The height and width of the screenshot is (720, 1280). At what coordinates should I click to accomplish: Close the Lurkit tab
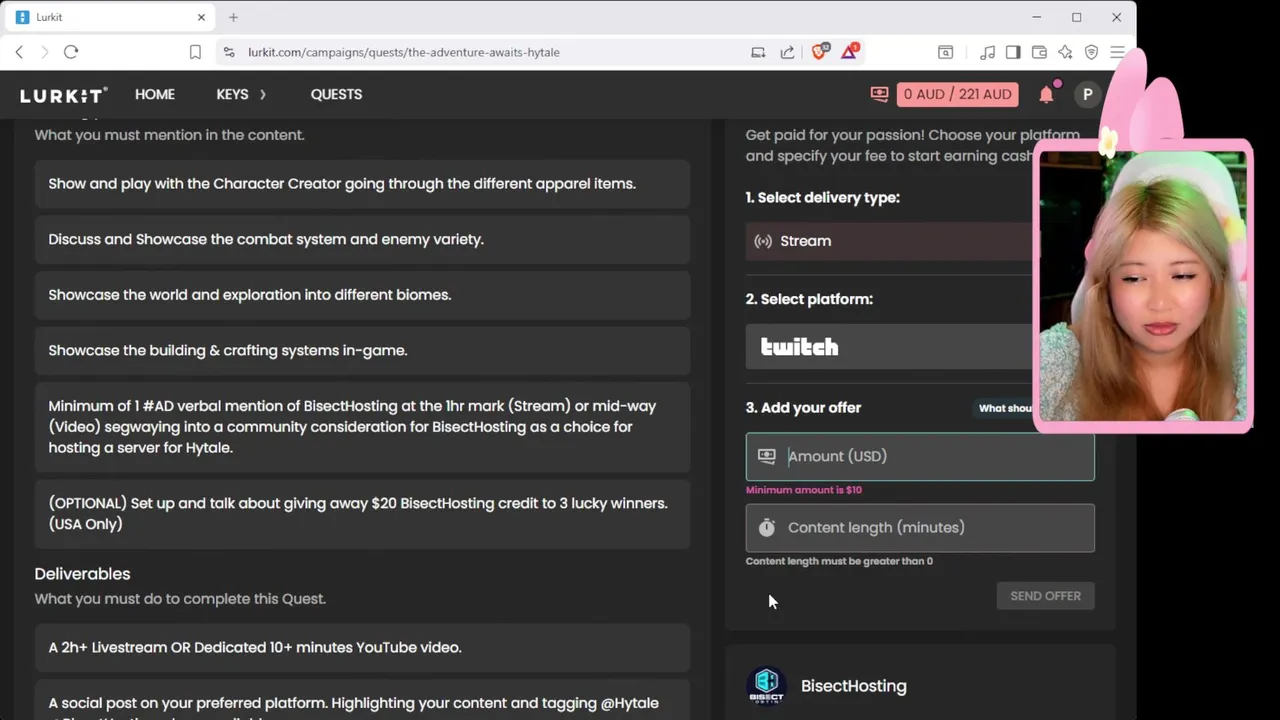(201, 17)
